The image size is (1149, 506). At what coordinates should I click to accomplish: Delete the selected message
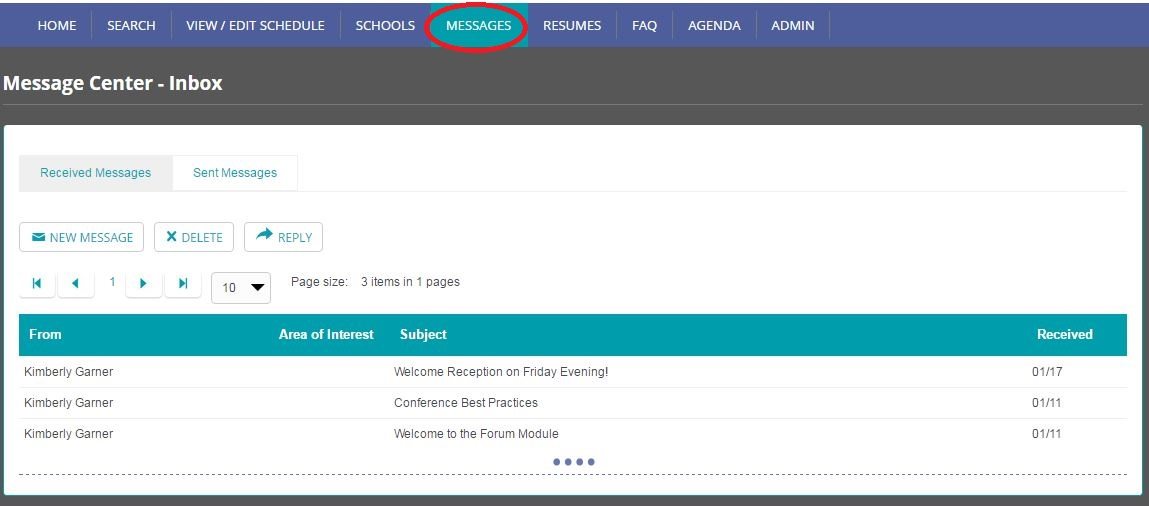click(194, 237)
